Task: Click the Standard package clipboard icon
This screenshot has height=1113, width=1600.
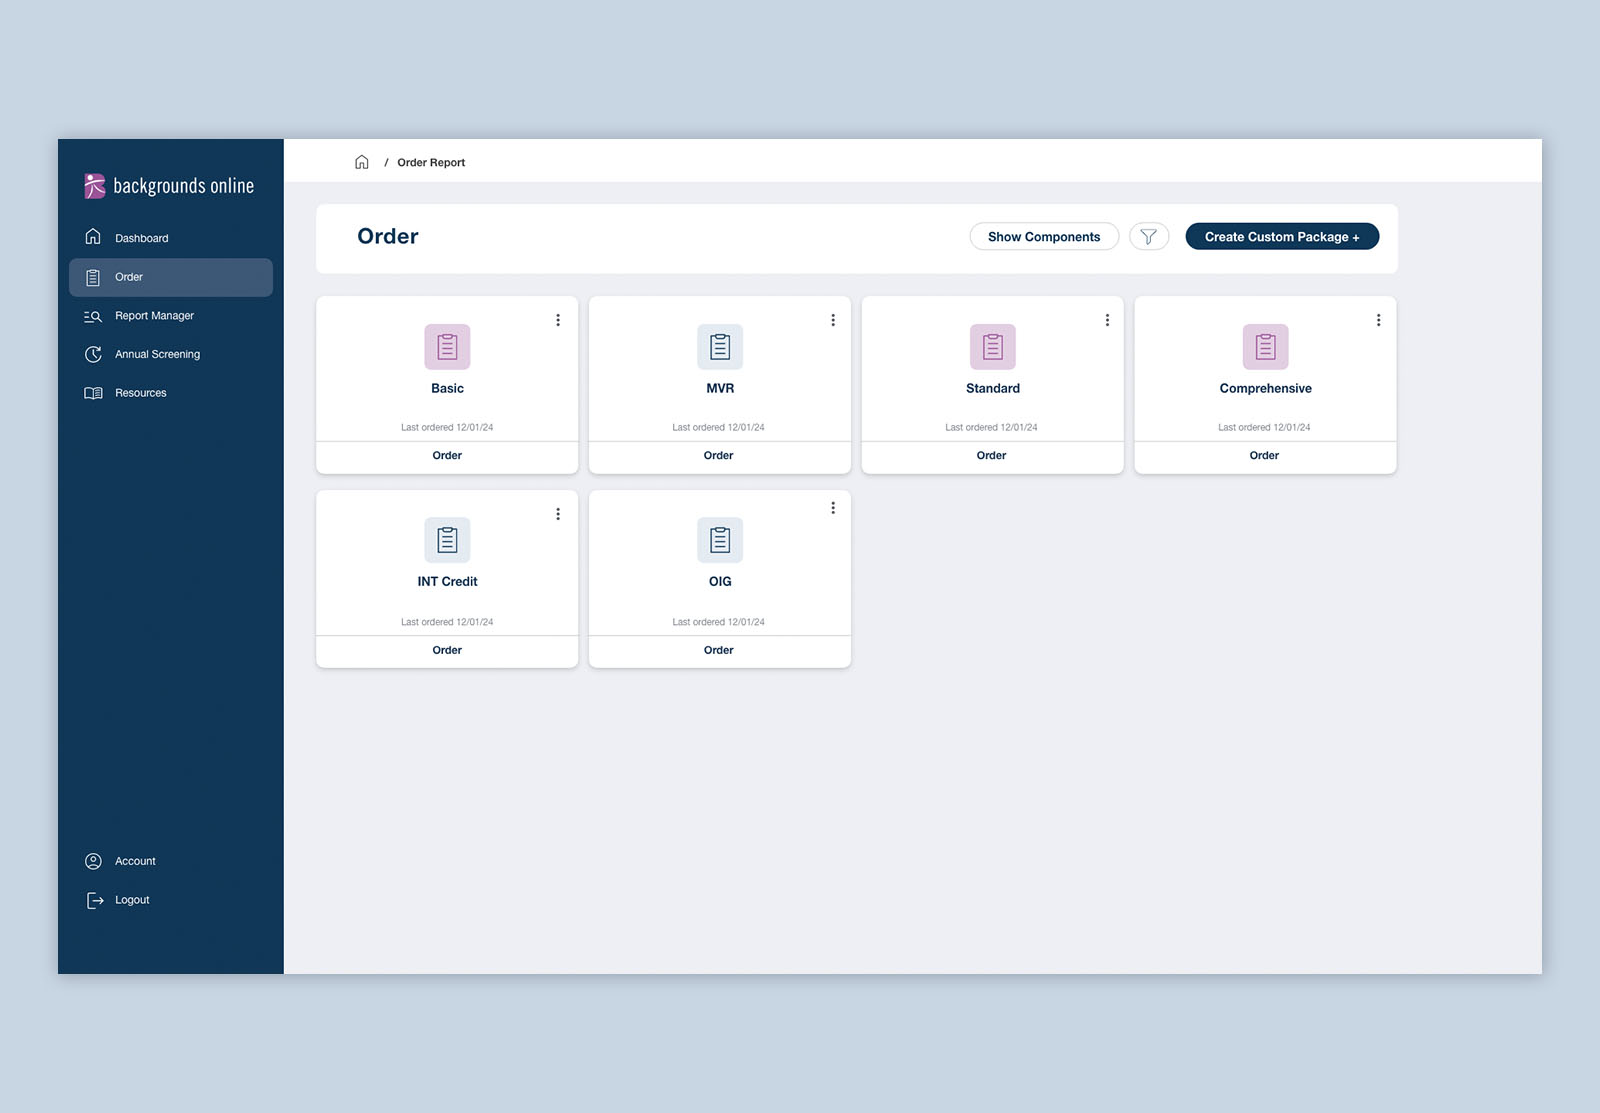Action: [x=992, y=347]
